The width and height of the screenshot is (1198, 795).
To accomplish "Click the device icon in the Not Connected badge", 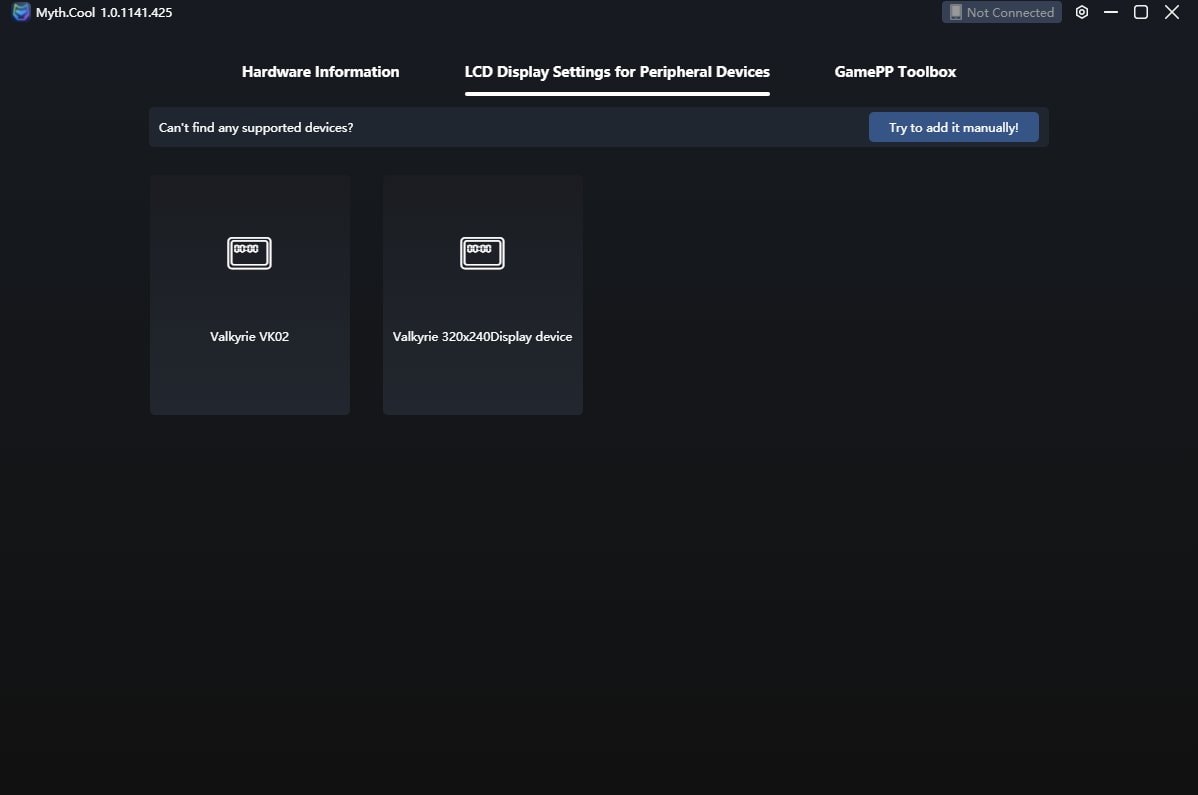I will pyautogui.click(x=955, y=12).
